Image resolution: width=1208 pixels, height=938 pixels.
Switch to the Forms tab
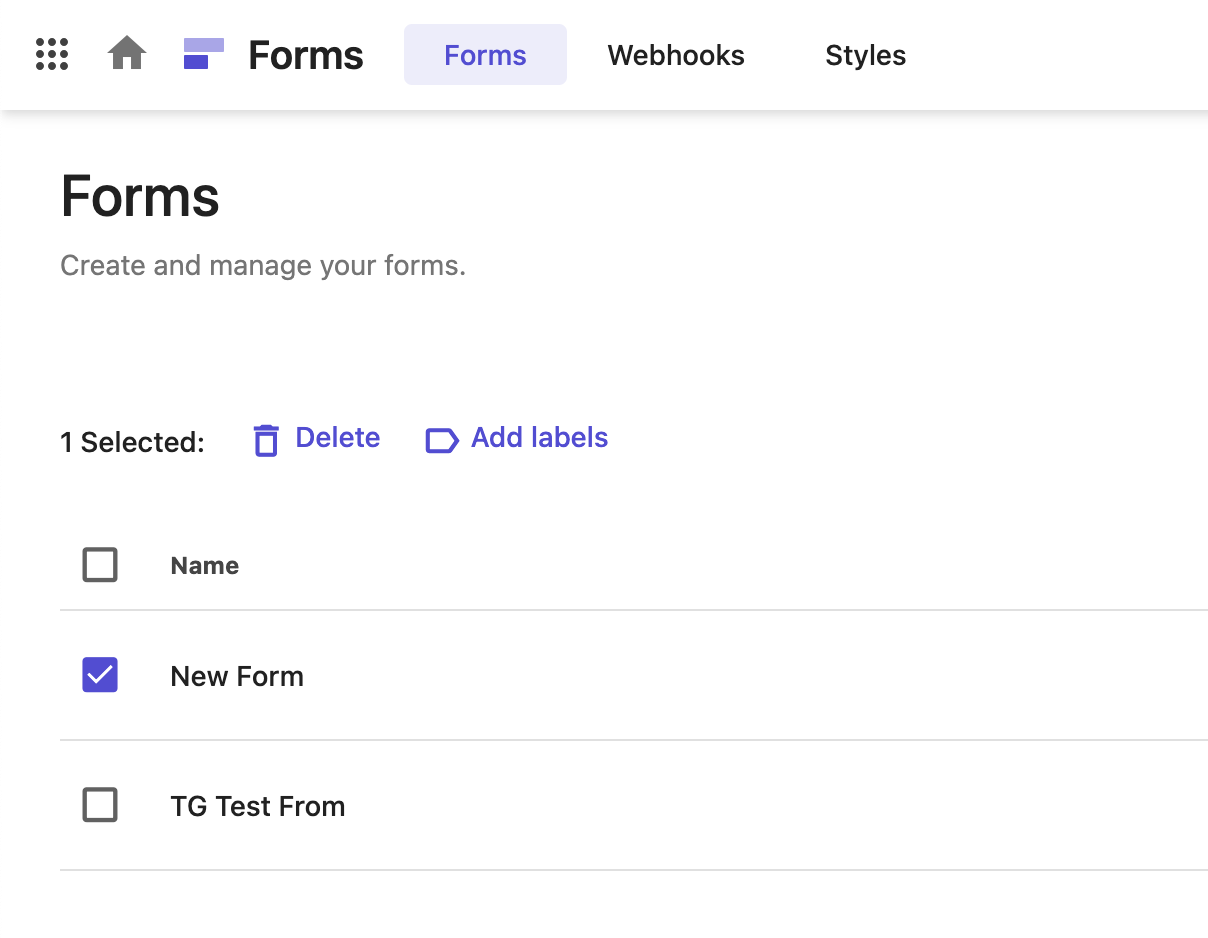485,55
